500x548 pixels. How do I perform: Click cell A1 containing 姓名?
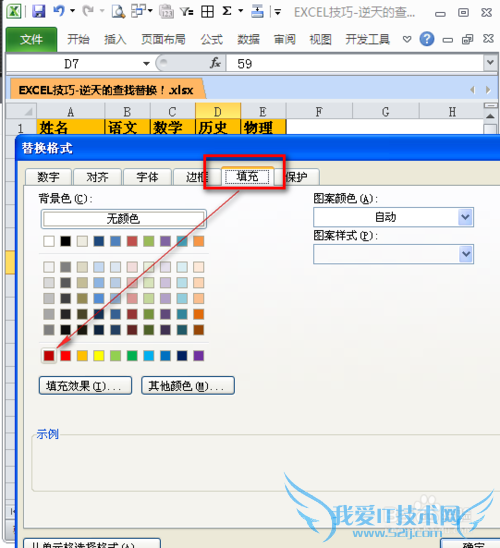(70, 127)
